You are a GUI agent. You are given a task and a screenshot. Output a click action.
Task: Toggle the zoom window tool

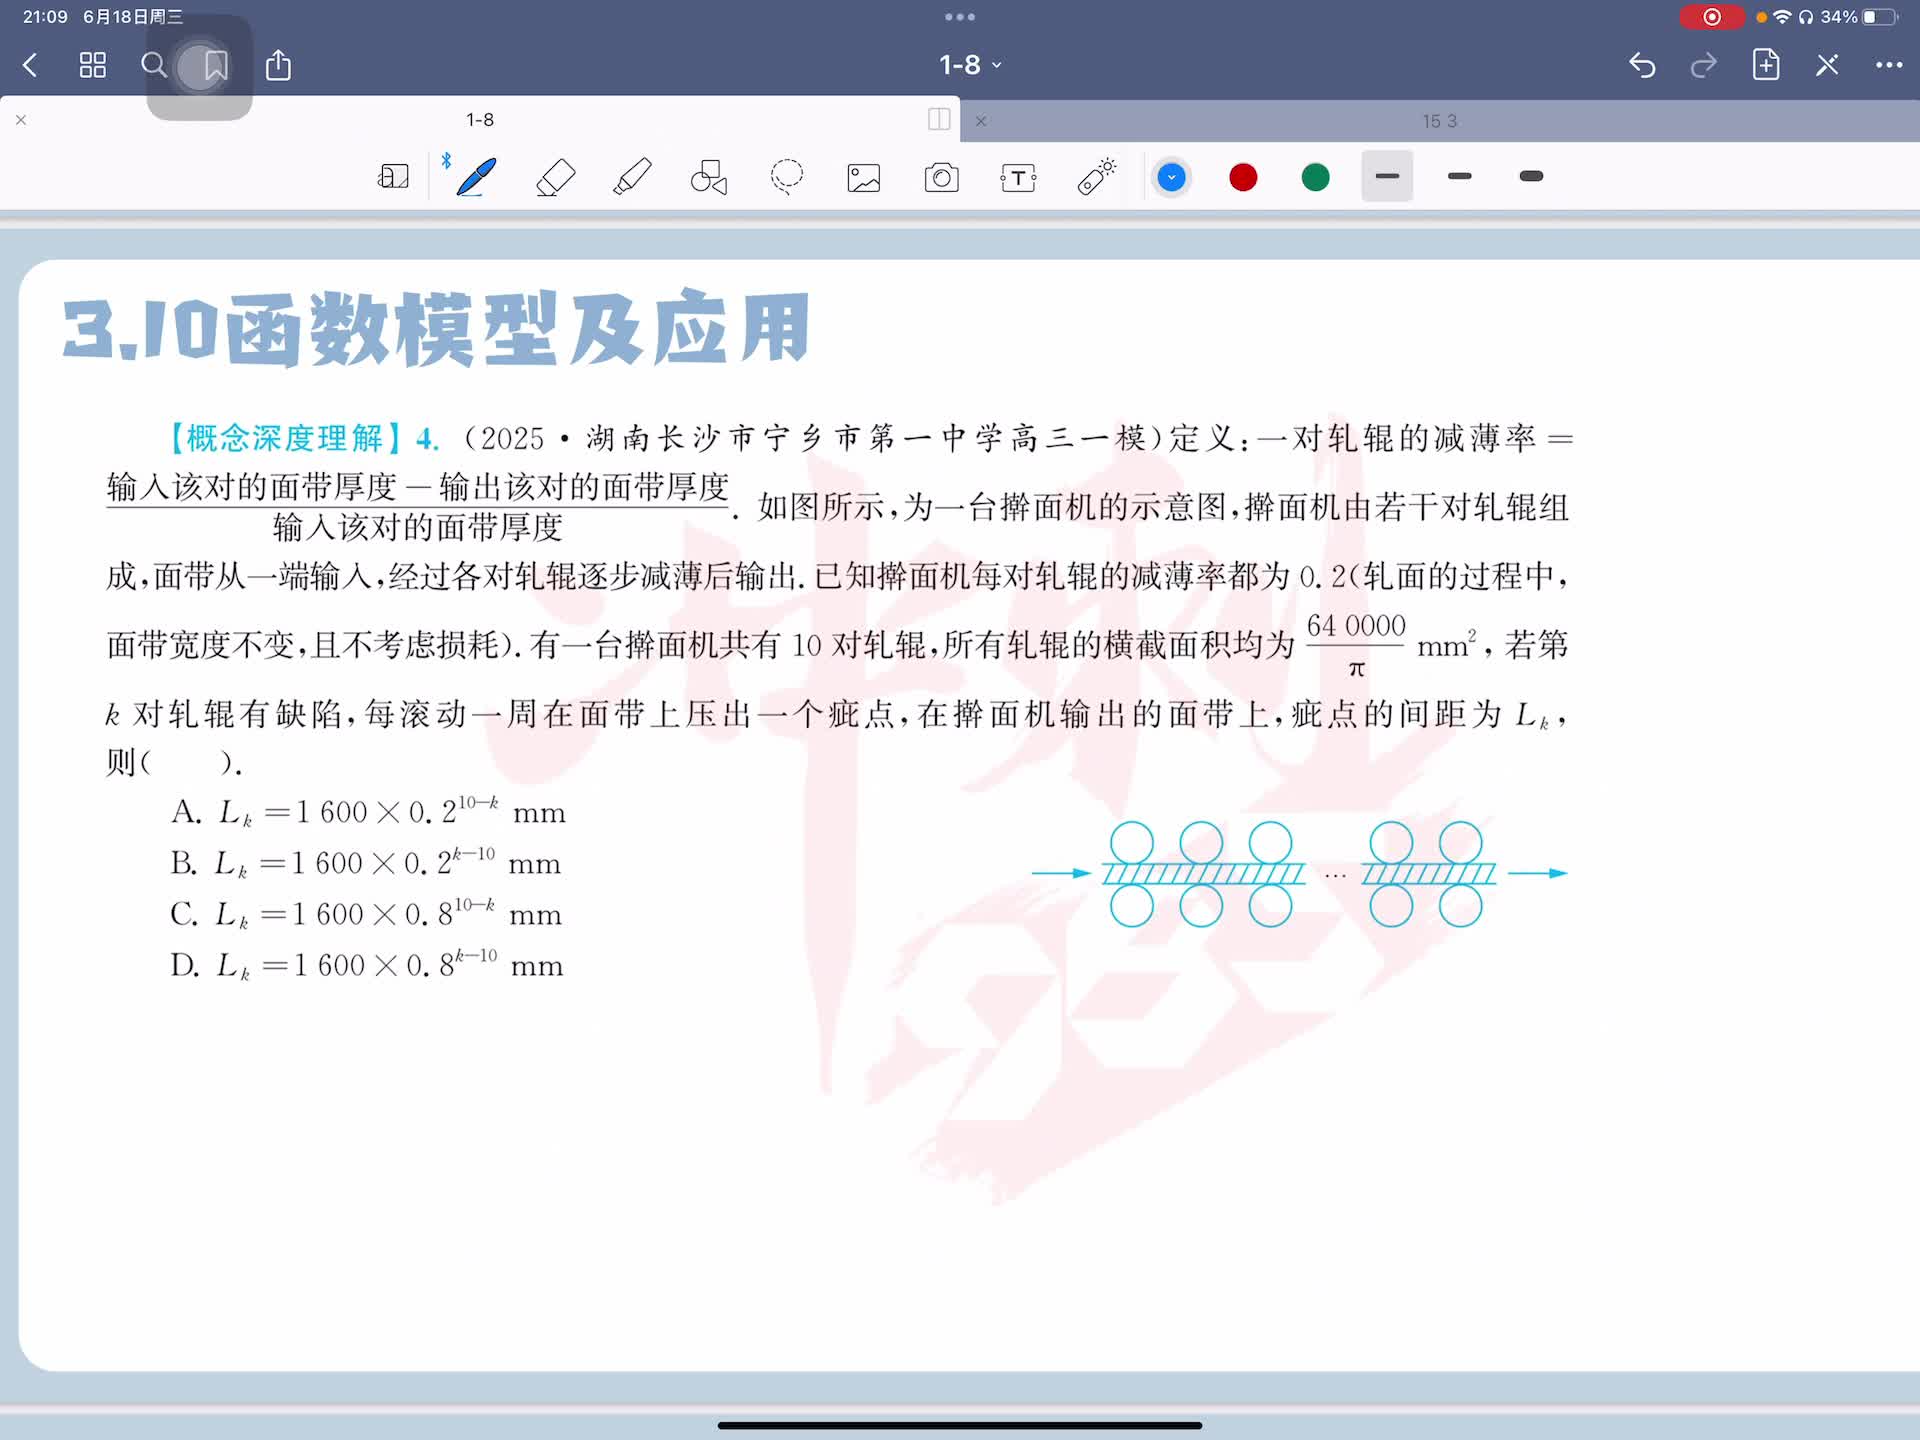(x=393, y=177)
